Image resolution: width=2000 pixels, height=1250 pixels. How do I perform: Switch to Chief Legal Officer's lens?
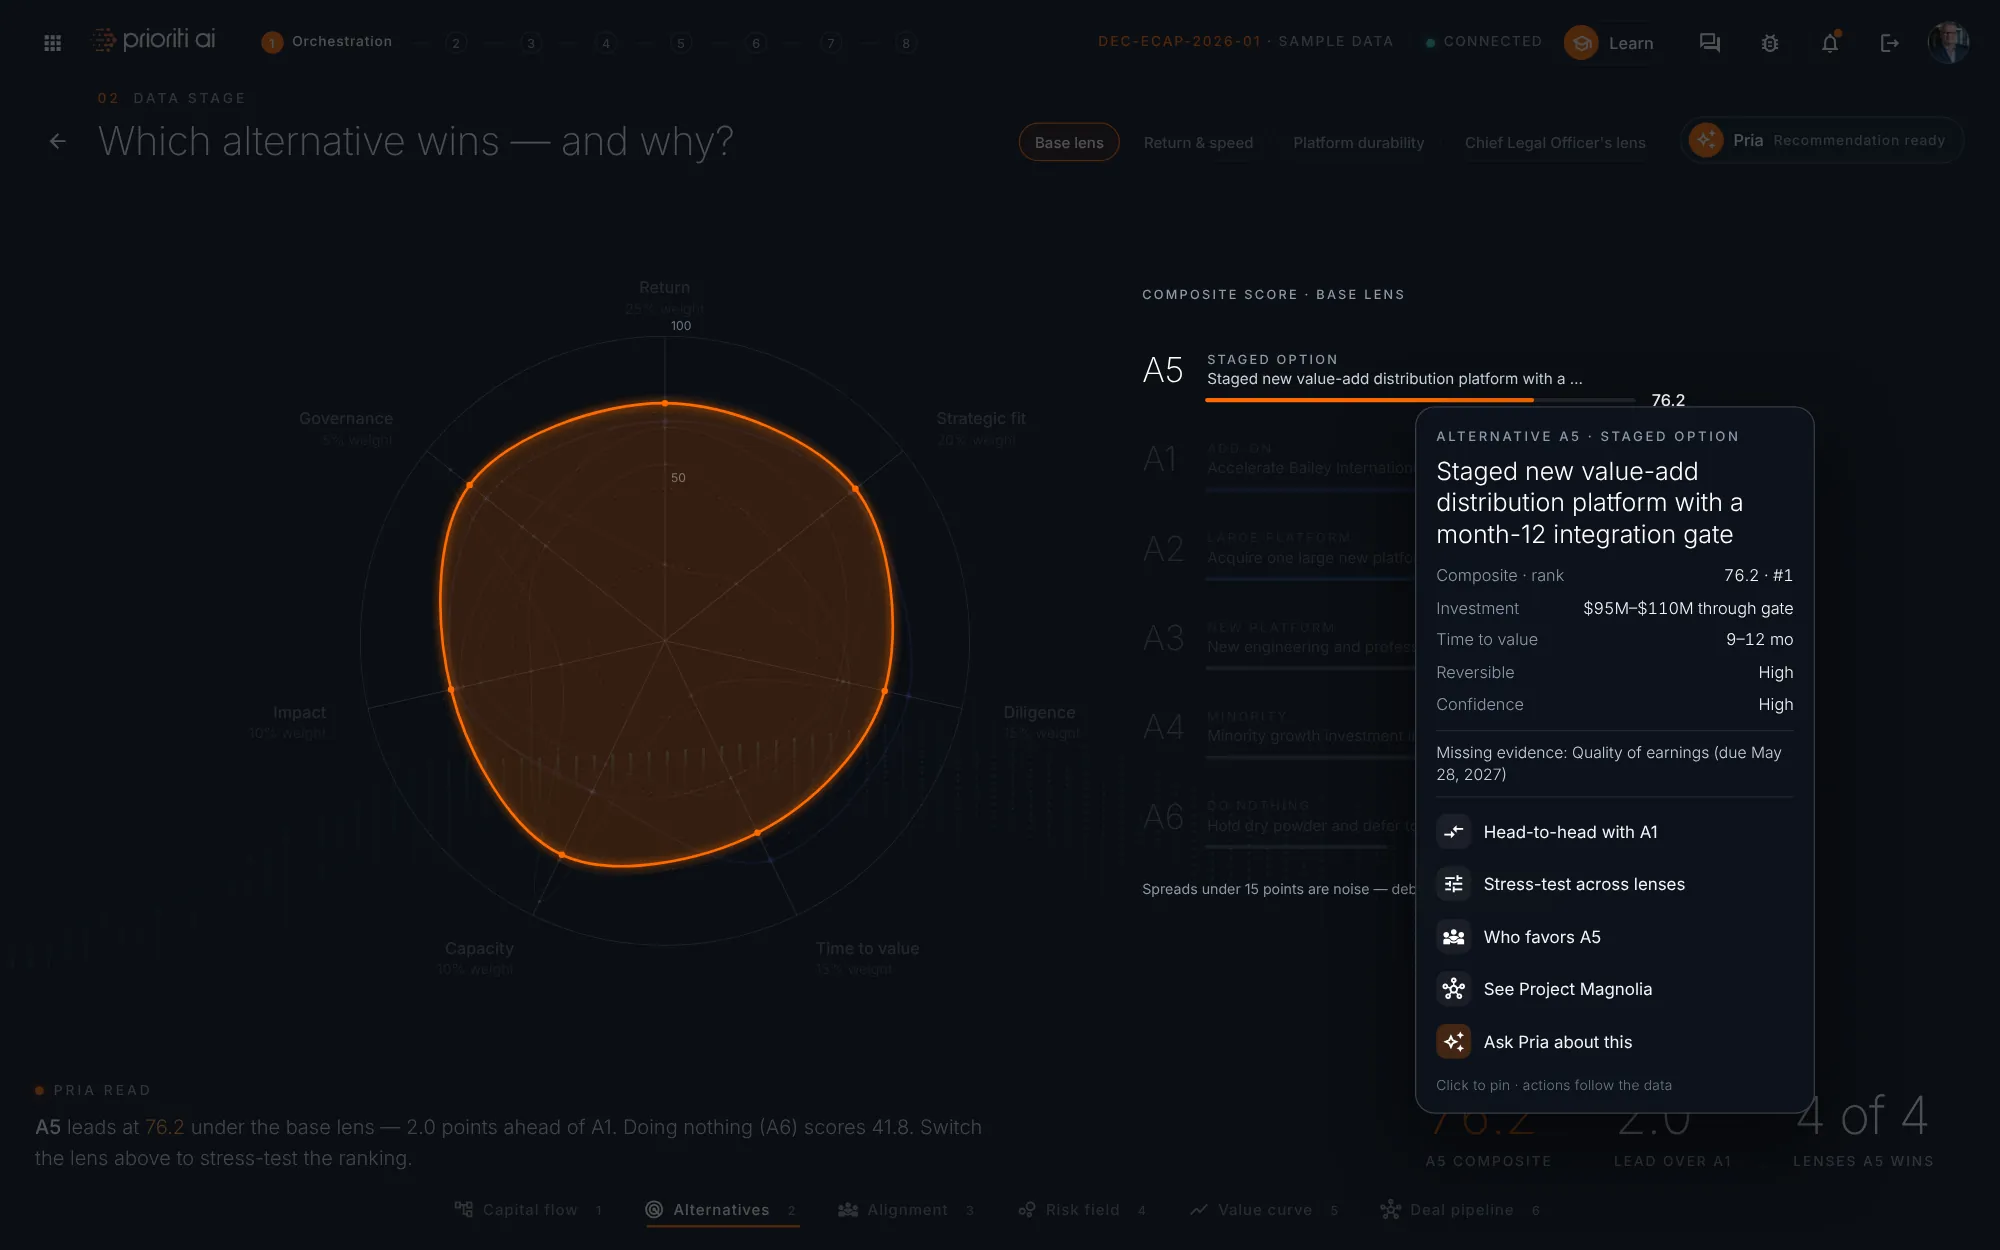[1555, 143]
